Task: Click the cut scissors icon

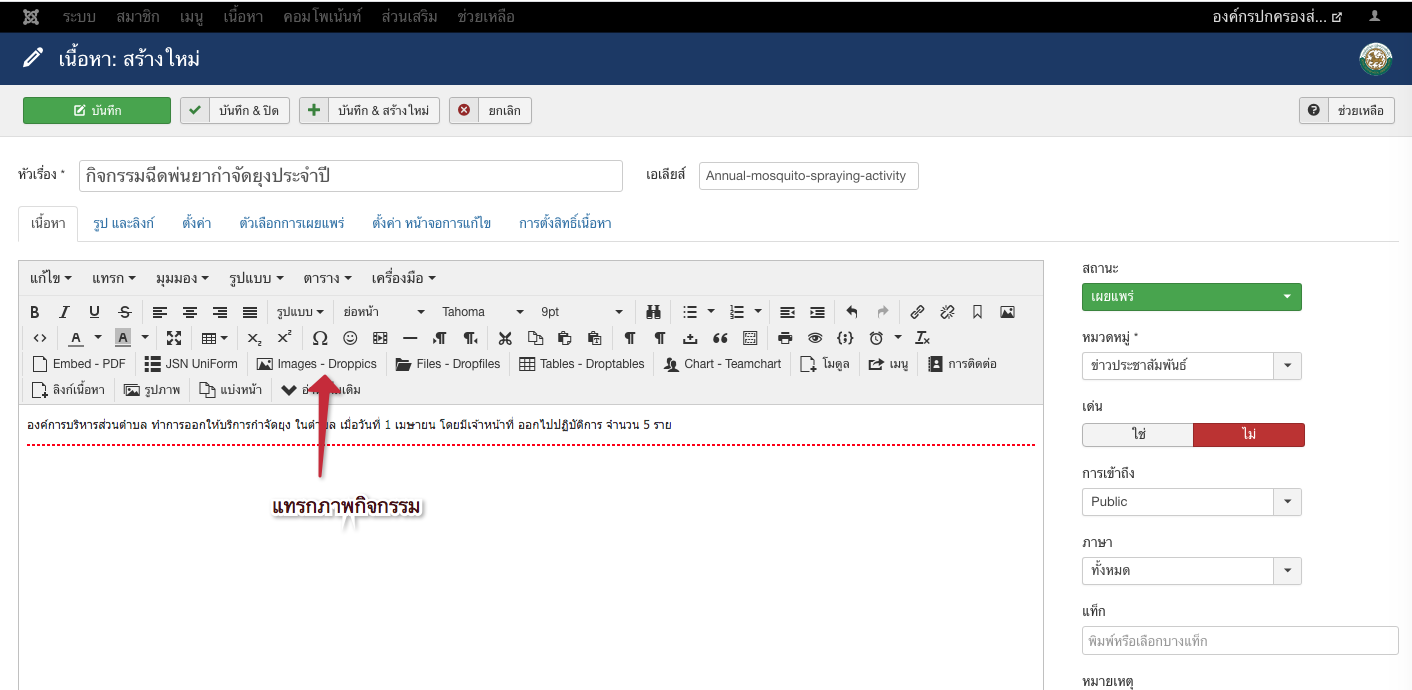Action: (505, 338)
